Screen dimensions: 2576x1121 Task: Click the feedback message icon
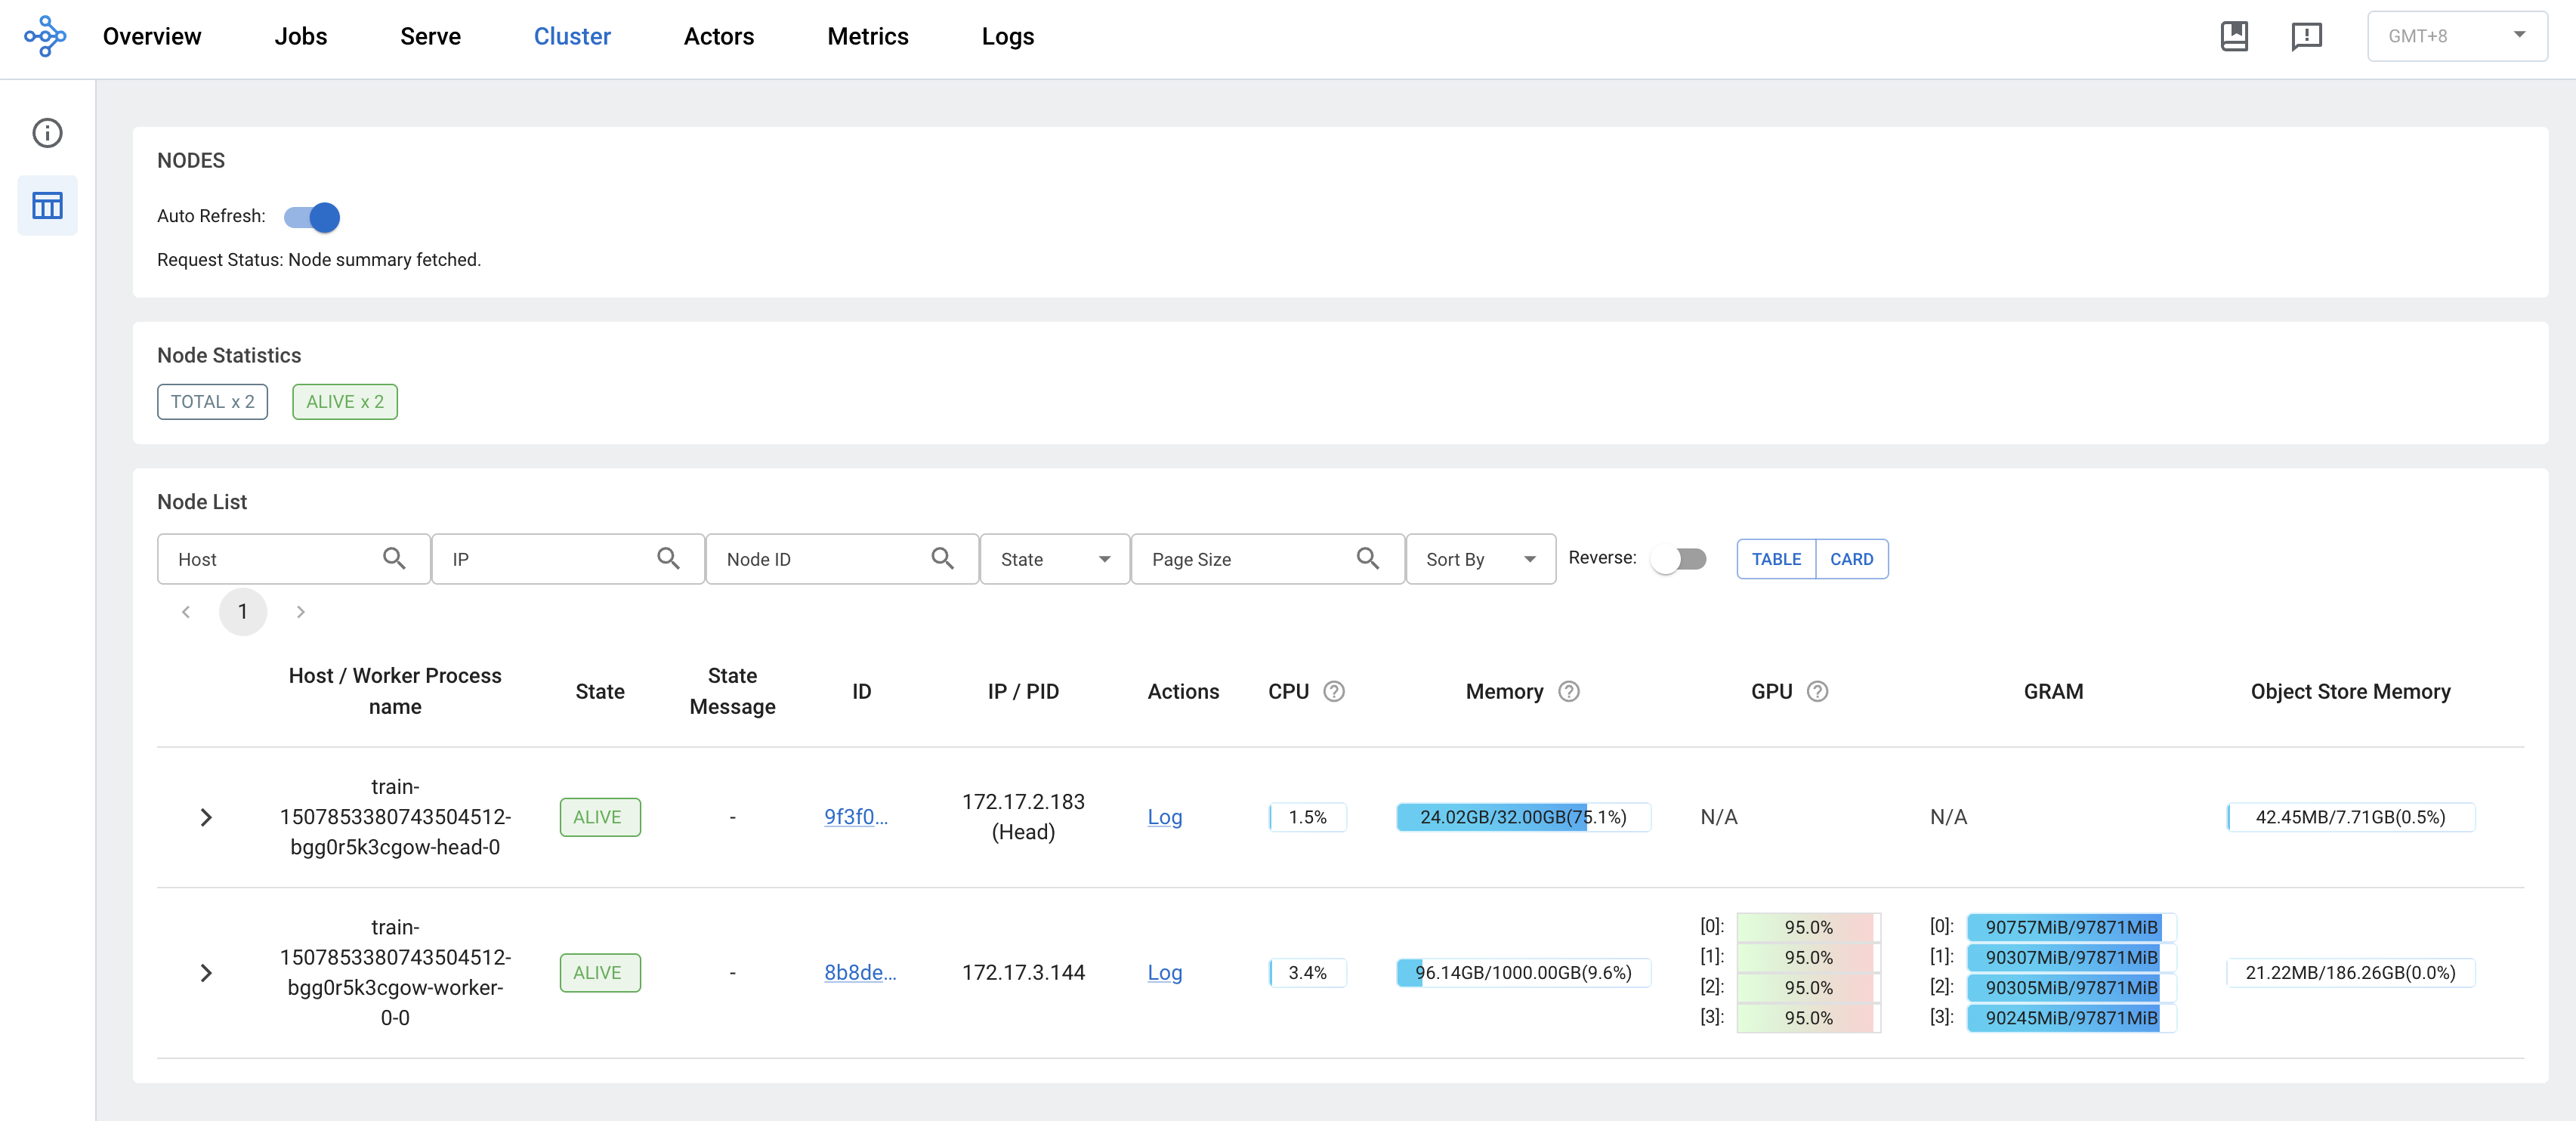pyautogui.click(x=2306, y=36)
